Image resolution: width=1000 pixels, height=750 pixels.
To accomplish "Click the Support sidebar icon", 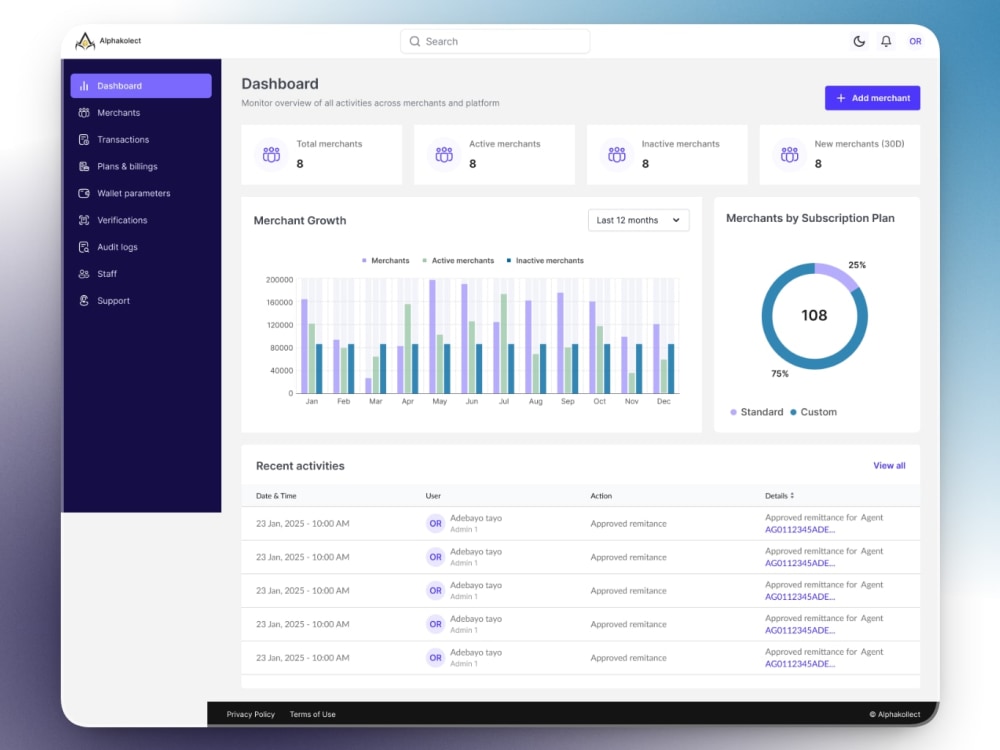I will (x=84, y=300).
